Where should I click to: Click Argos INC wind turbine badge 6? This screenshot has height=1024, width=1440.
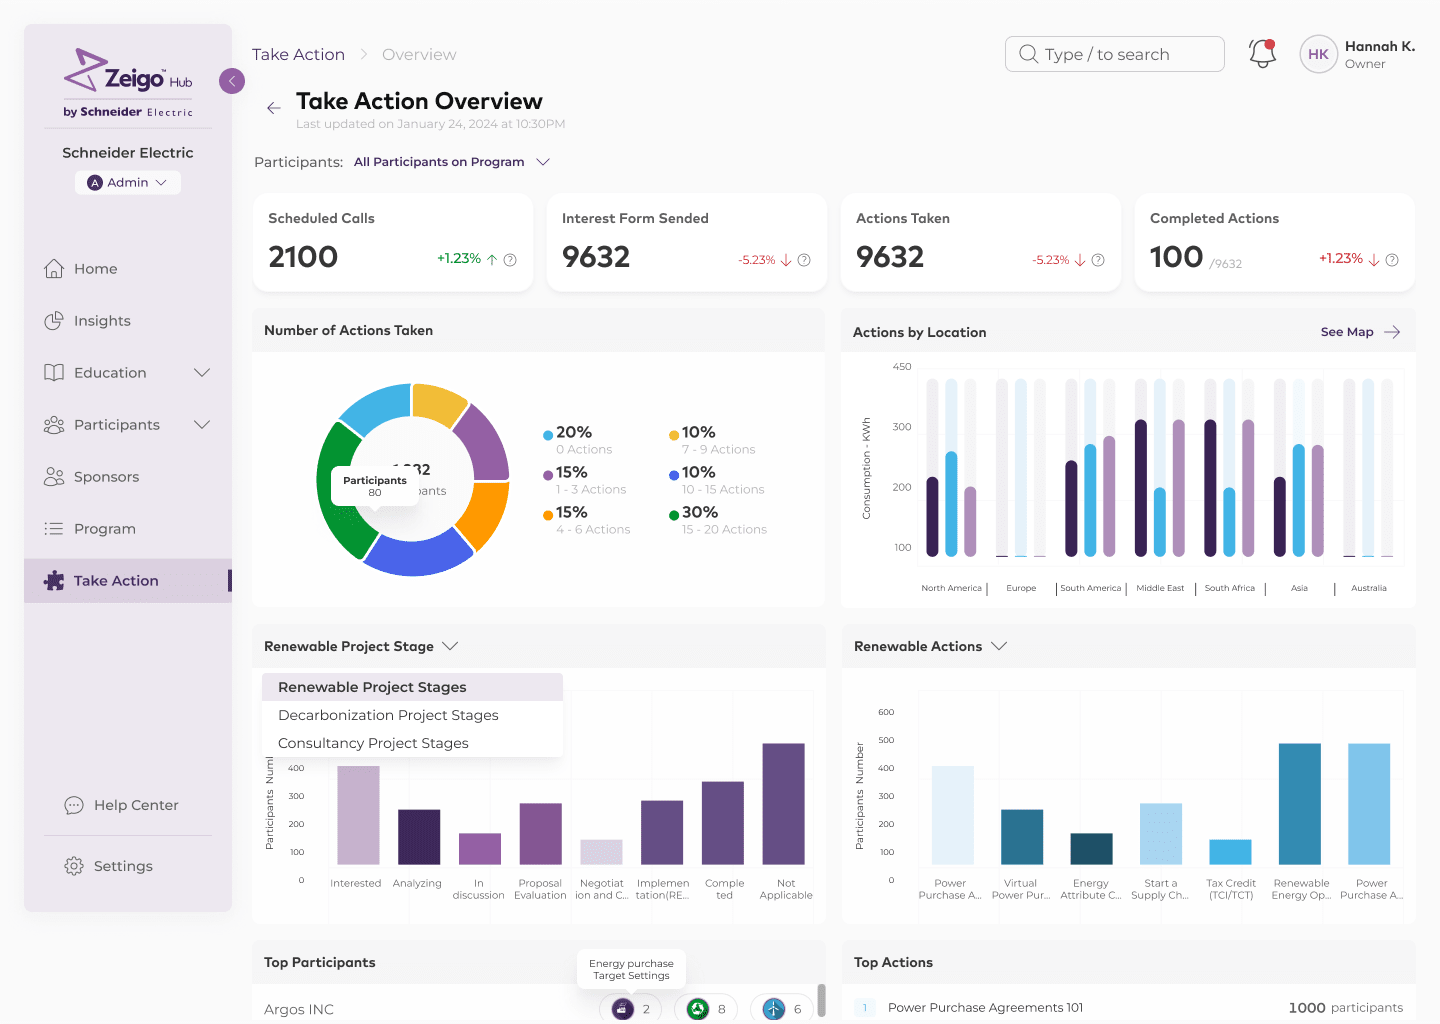click(x=782, y=1009)
